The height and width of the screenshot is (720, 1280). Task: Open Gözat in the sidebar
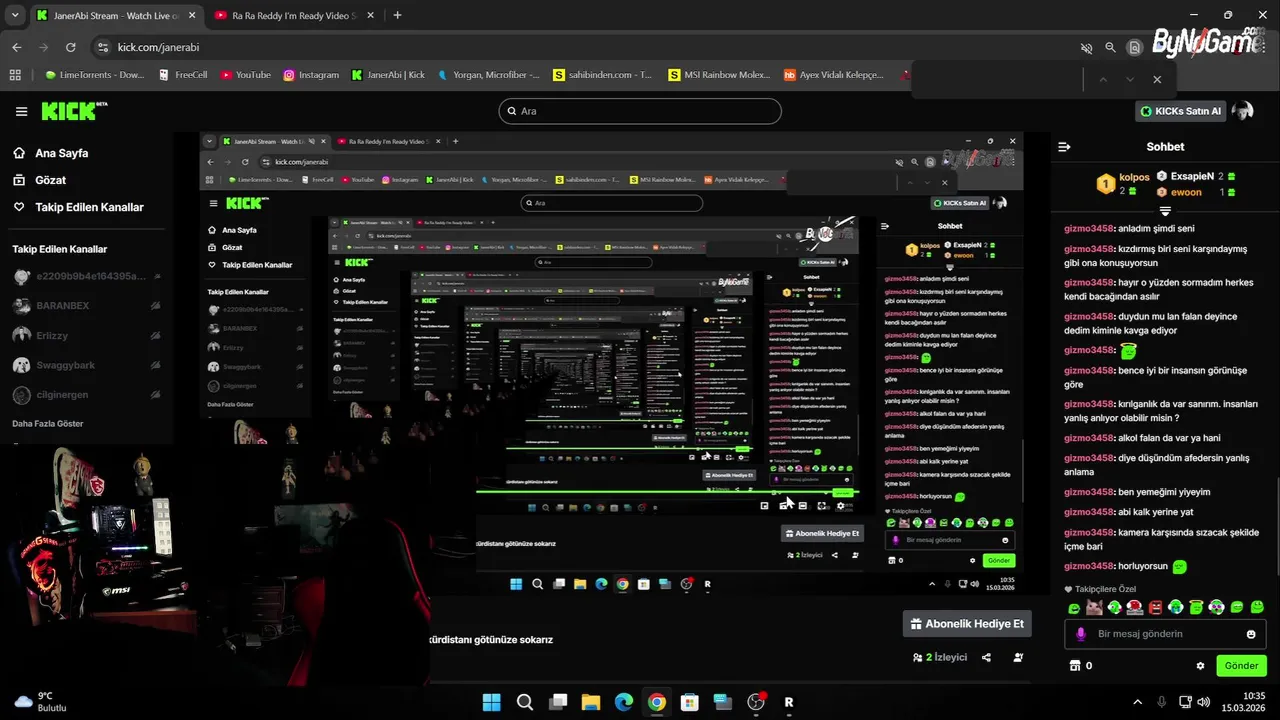[x=50, y=180]
